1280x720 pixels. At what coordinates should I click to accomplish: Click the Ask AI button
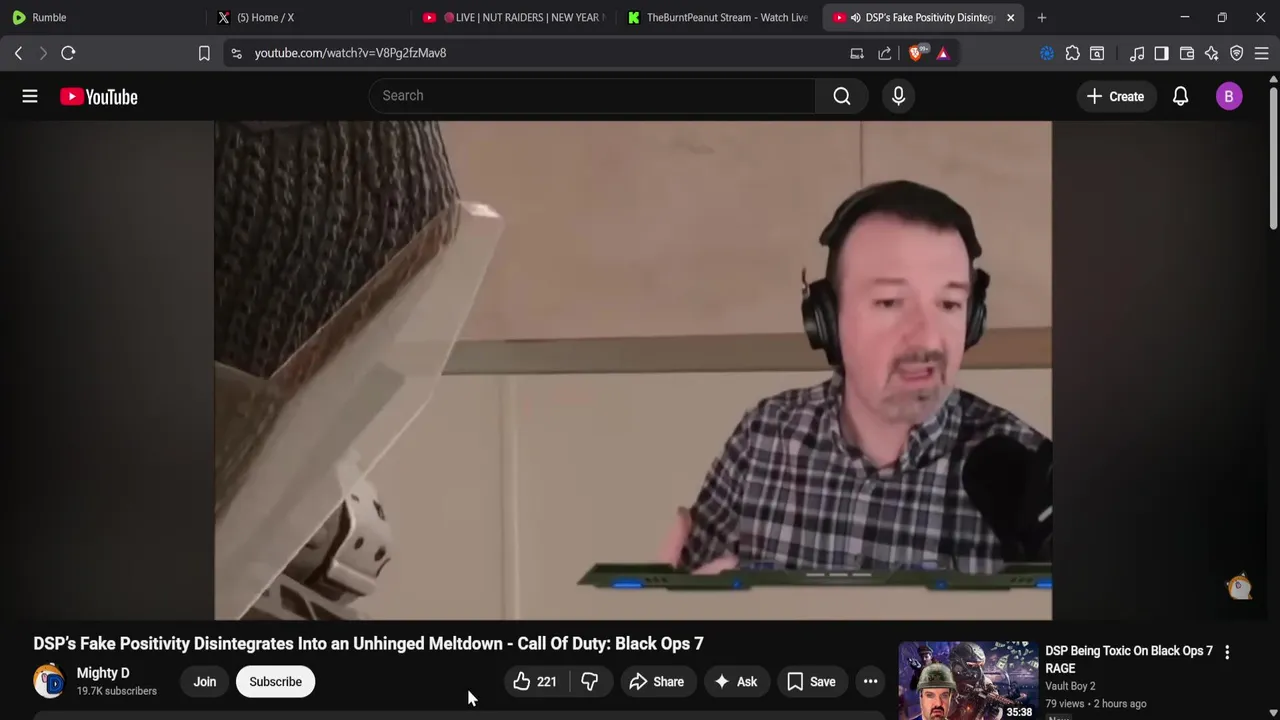click(736, 682)
